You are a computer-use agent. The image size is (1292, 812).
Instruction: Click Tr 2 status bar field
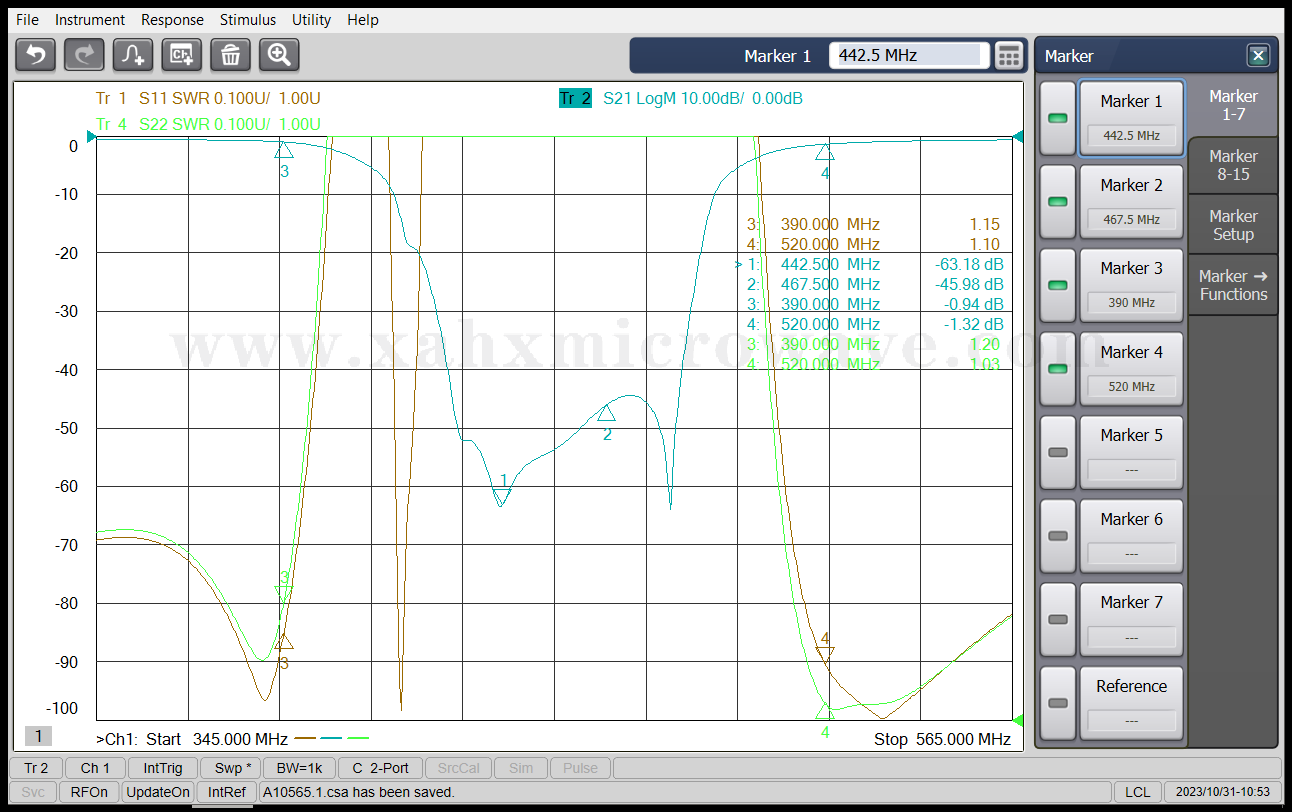pos(36,768)
